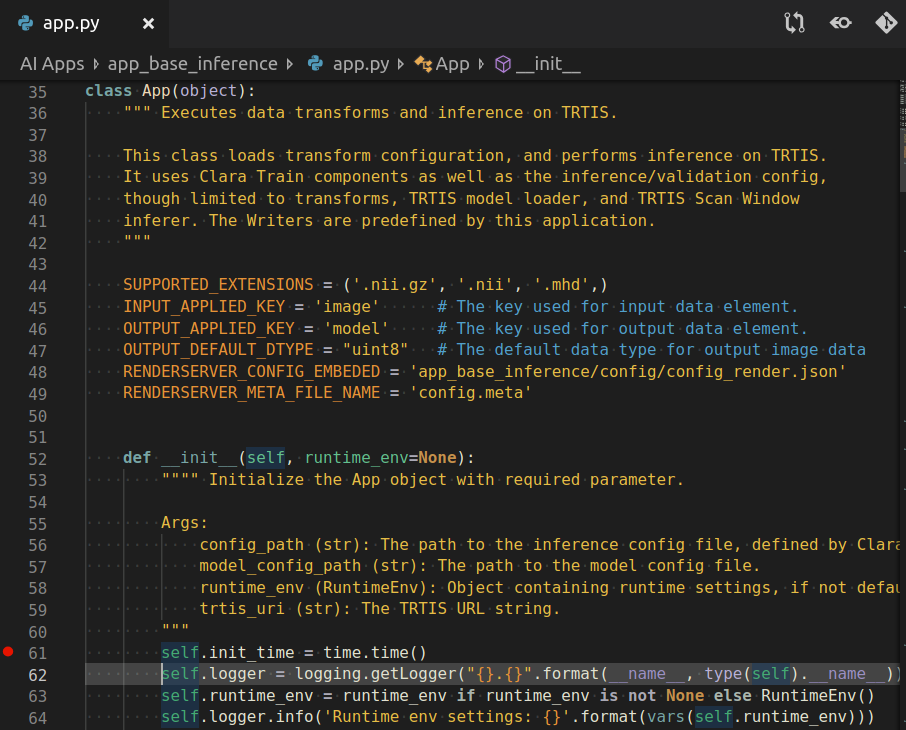Click line number 35 in the gutter

coord(37,91)
